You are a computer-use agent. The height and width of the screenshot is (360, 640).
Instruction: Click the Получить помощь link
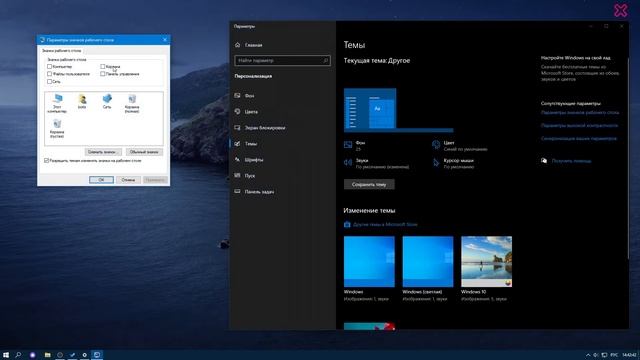coord(571,161)
